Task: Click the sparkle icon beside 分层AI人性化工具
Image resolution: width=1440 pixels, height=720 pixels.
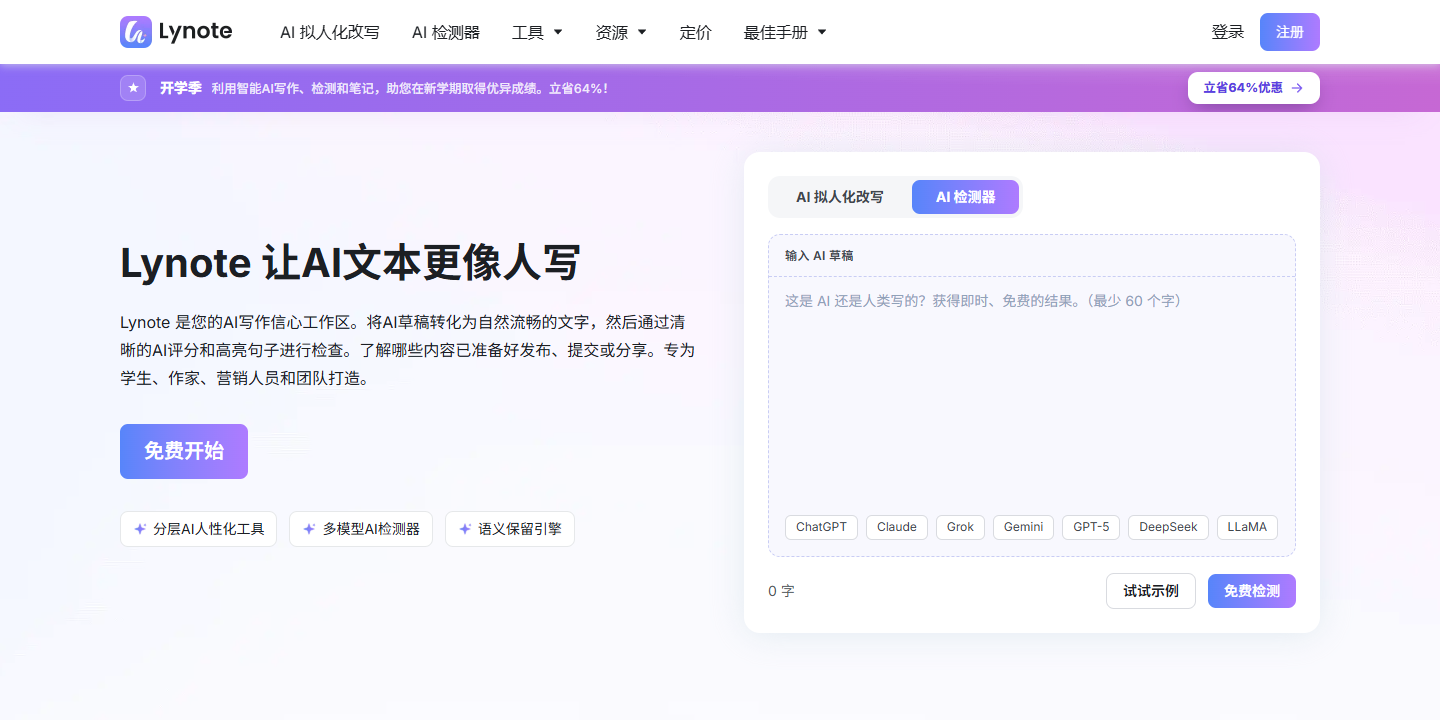Action: point(141,529)
